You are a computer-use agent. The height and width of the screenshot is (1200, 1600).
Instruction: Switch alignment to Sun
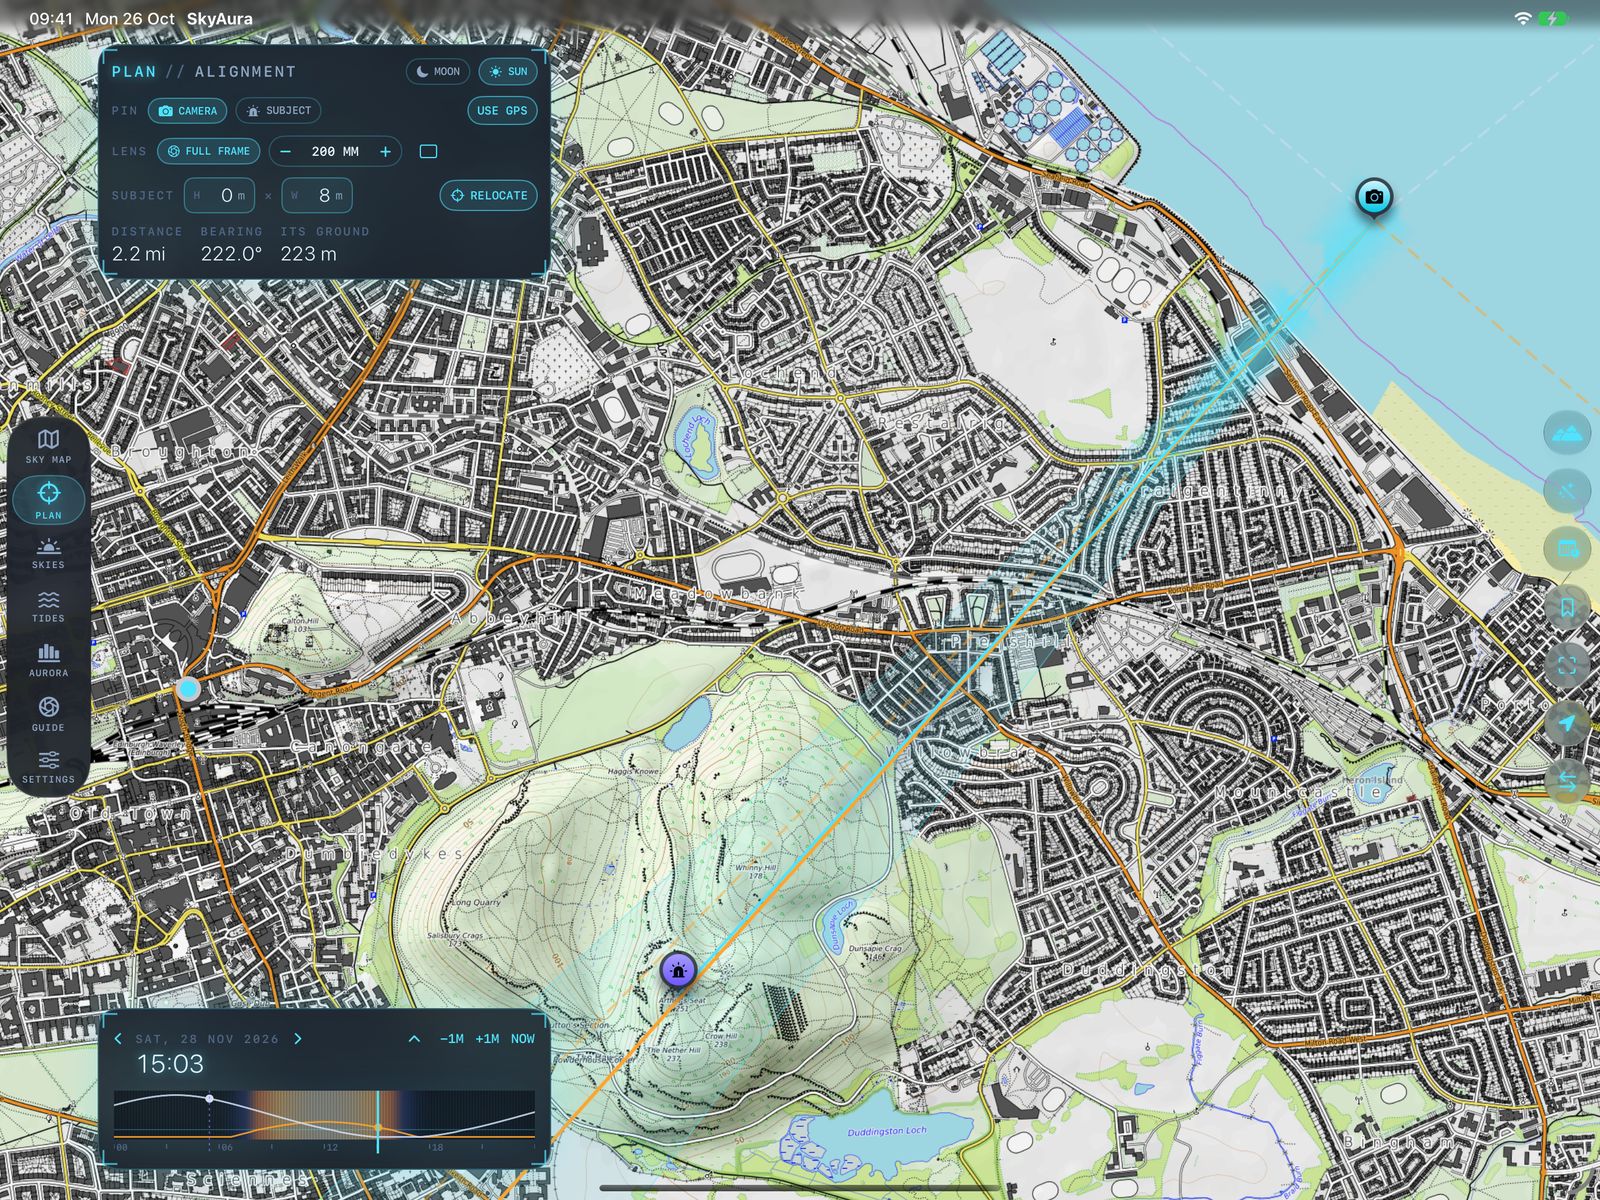[x=508, y=71]
